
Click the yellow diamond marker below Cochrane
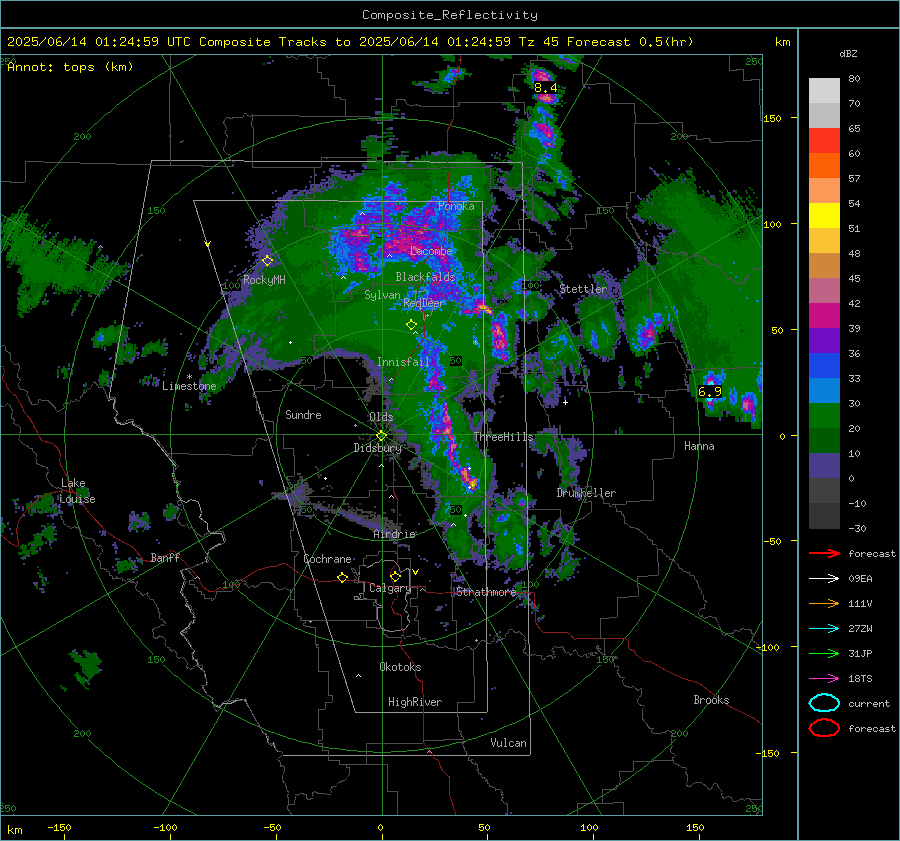pos(343,577)
